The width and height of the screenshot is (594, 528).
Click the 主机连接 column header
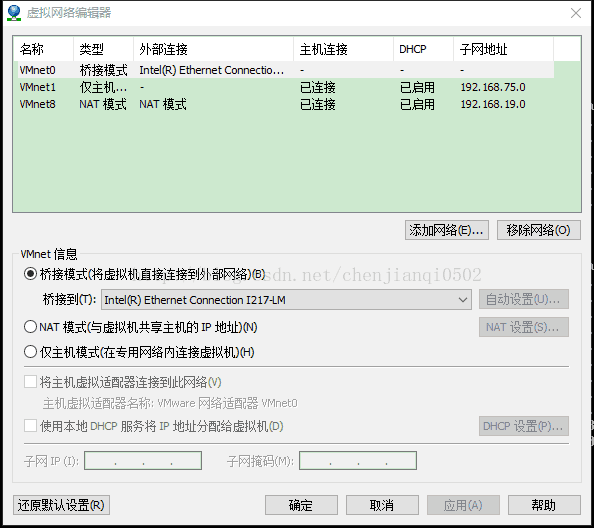coord(343,49)
